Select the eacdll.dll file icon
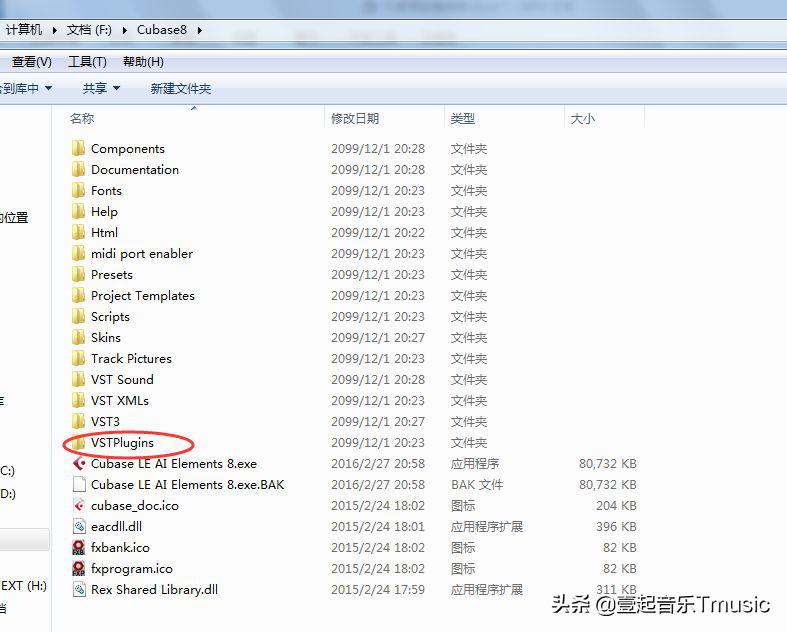Viewport: 787px width, 632px height. pos(79,527)
